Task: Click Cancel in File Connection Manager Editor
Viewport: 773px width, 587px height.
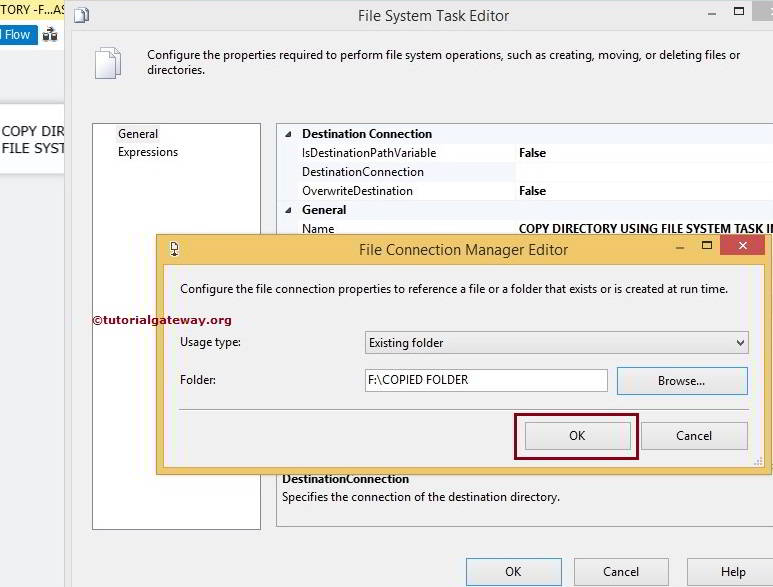Action: [x=694, y=436]
